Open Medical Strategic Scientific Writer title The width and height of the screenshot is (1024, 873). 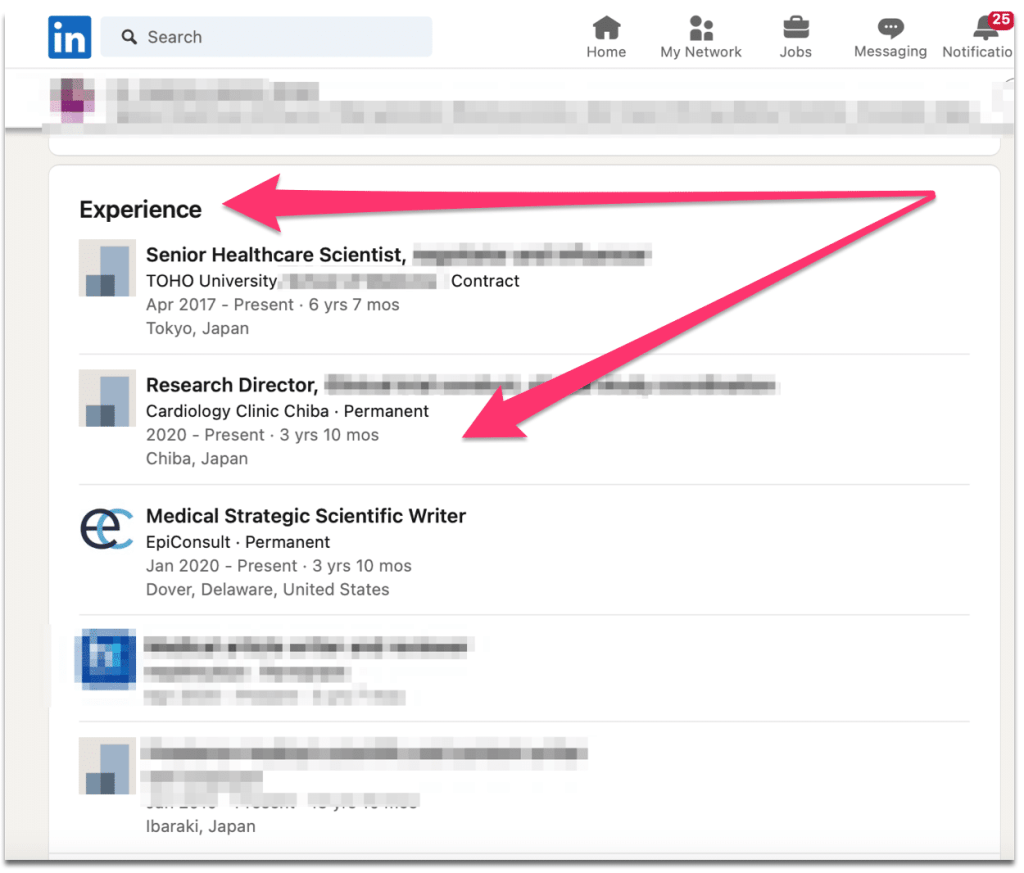(x=306, y=516)
